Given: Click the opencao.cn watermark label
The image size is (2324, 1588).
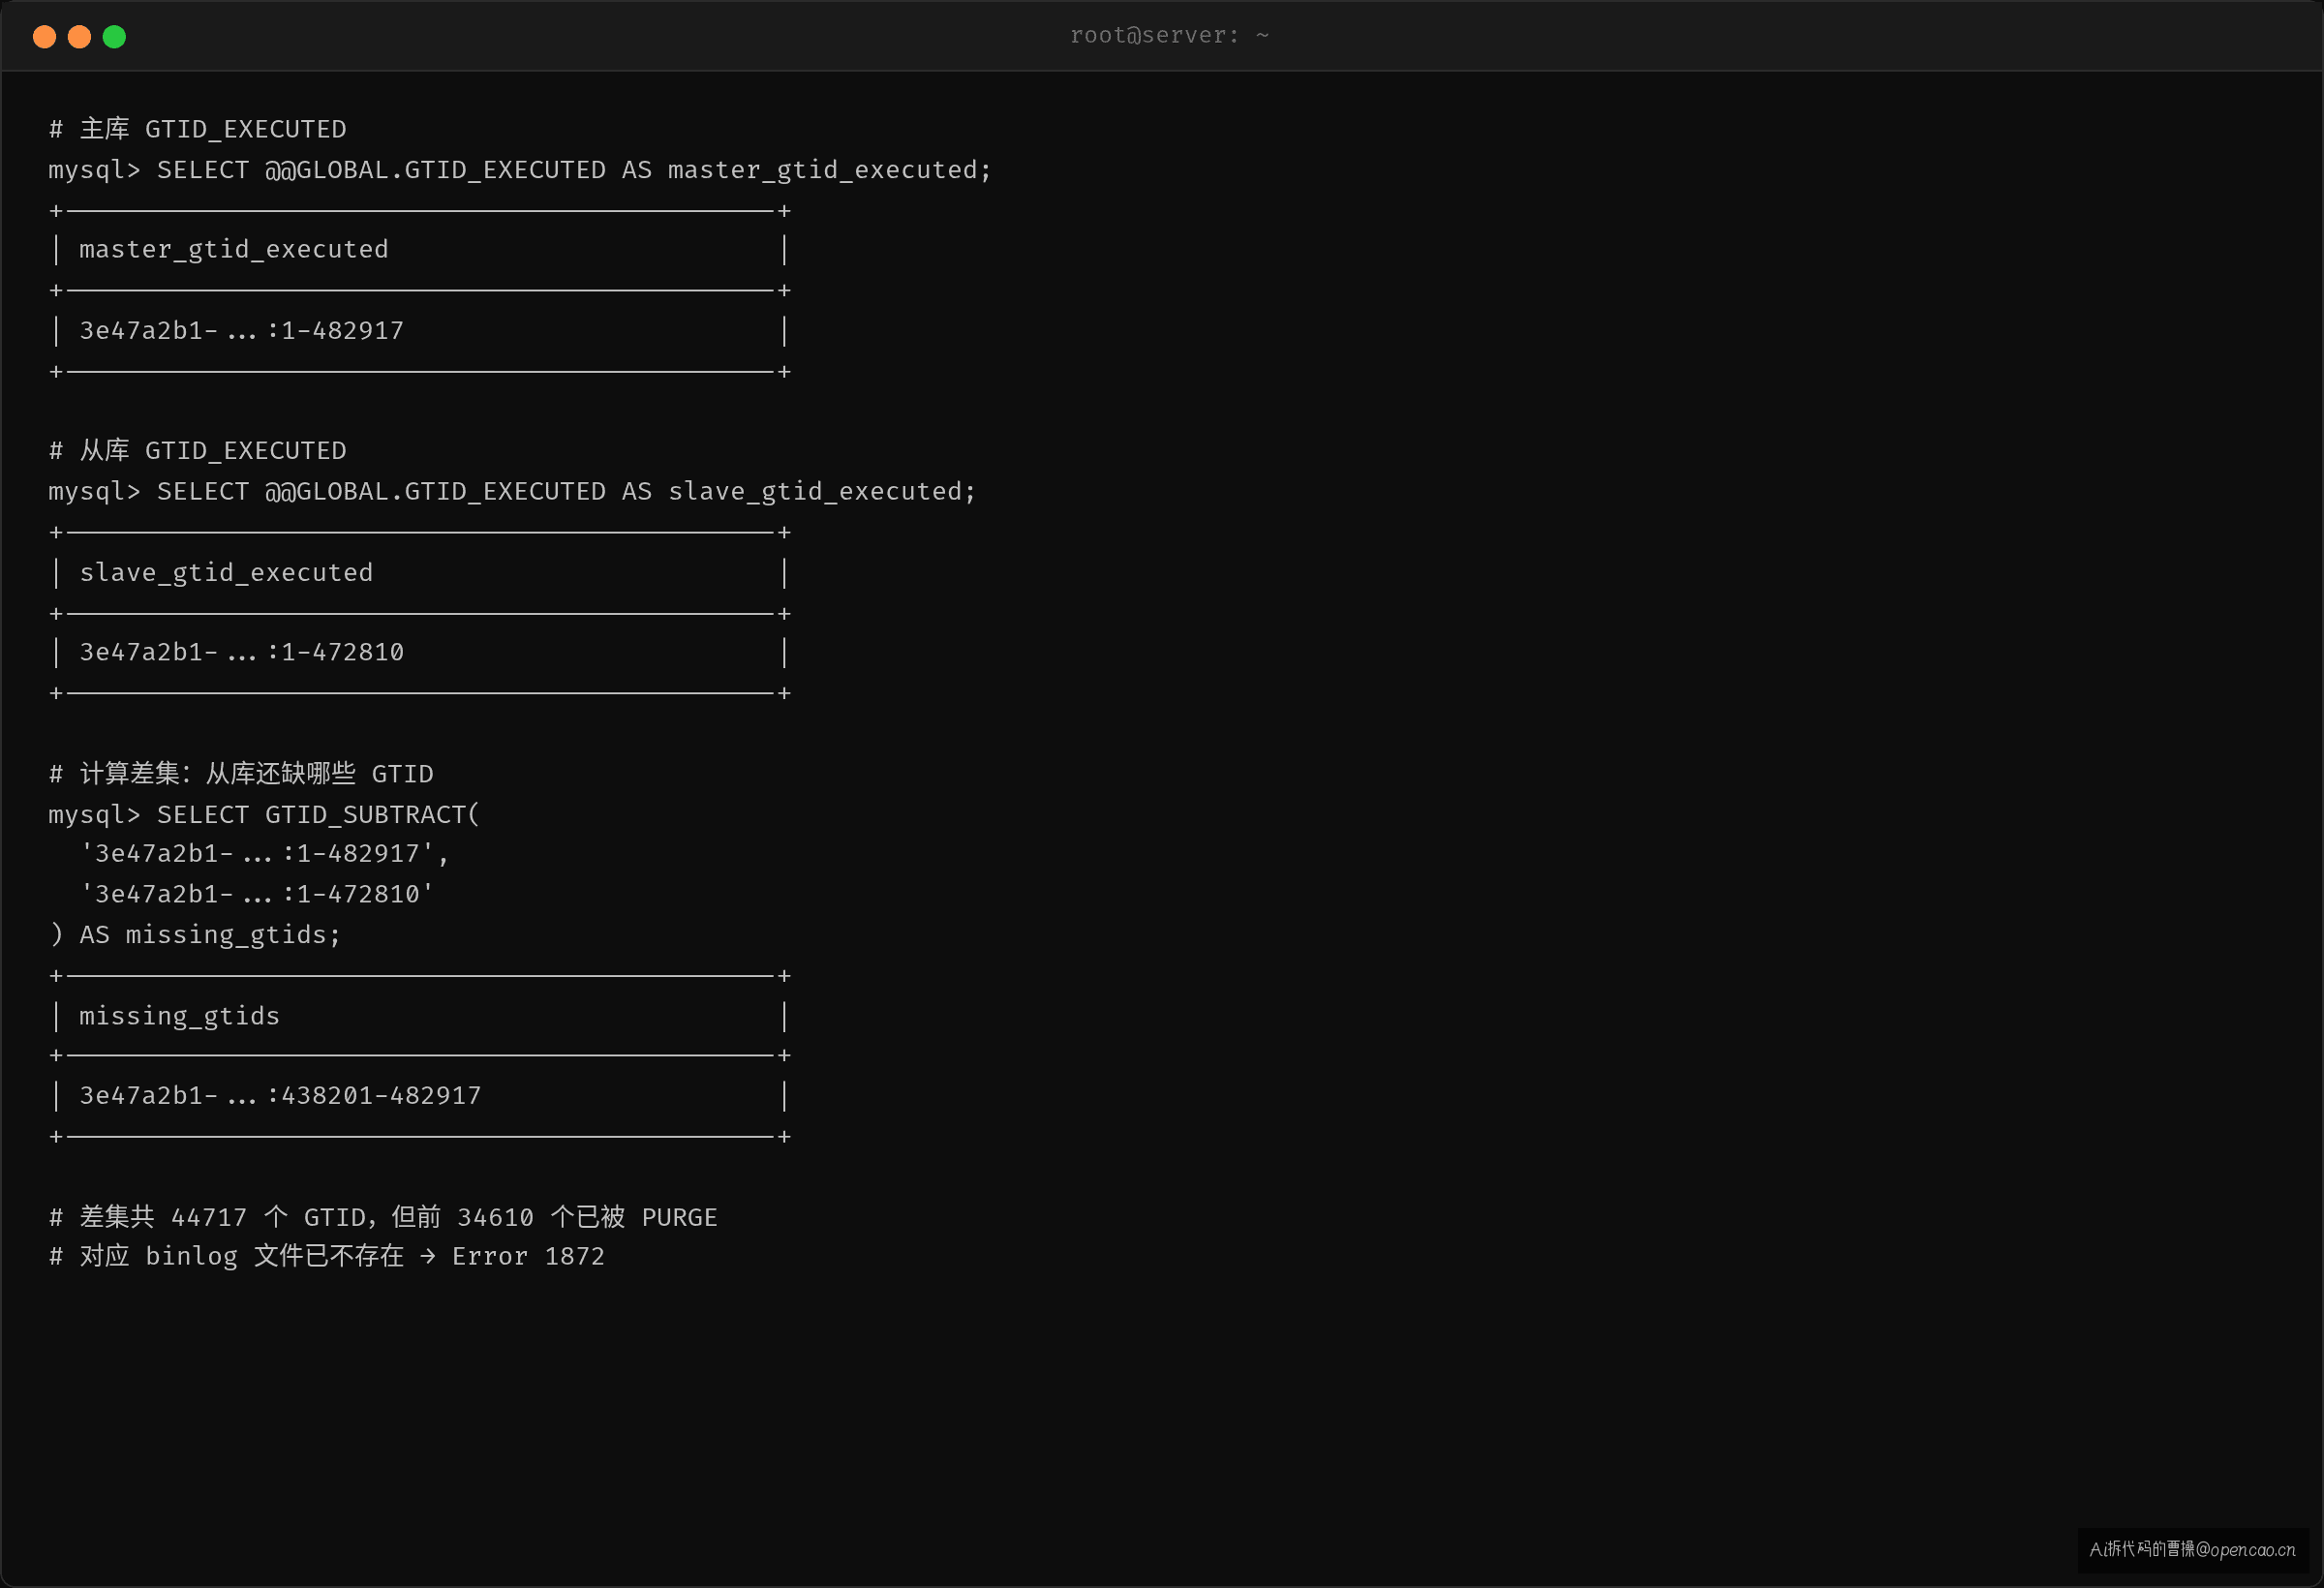Looking at the screenshot, I should coord(2192,1550).
